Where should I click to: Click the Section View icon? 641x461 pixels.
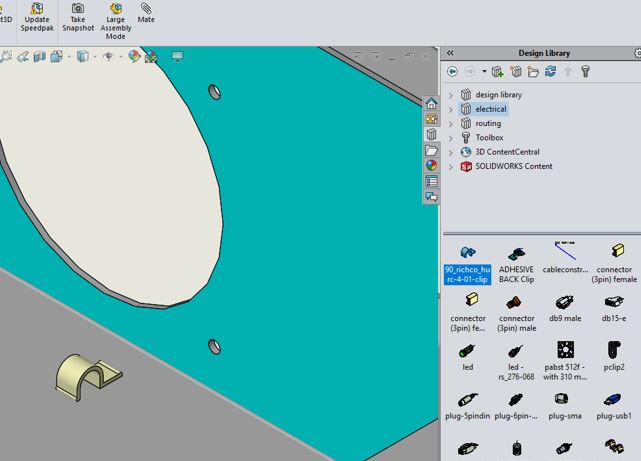click(39, 56)
